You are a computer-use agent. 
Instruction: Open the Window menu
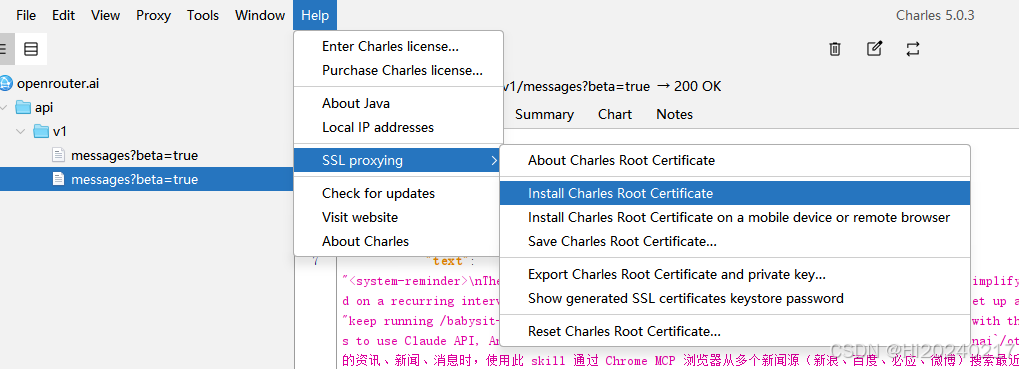tap(260, 15)
